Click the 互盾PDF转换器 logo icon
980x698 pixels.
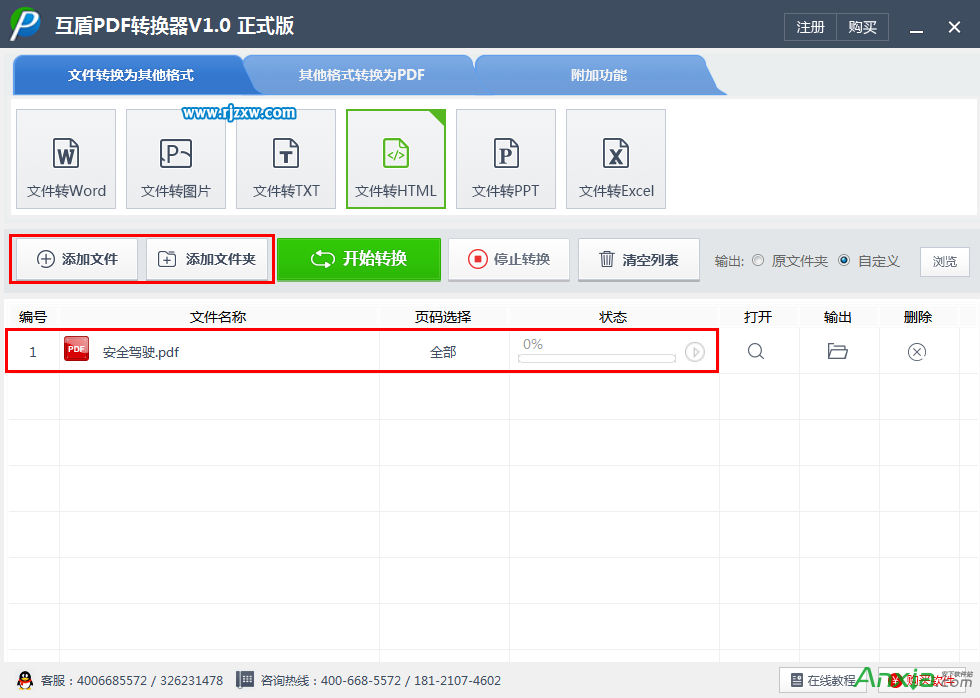pos(25,24)
